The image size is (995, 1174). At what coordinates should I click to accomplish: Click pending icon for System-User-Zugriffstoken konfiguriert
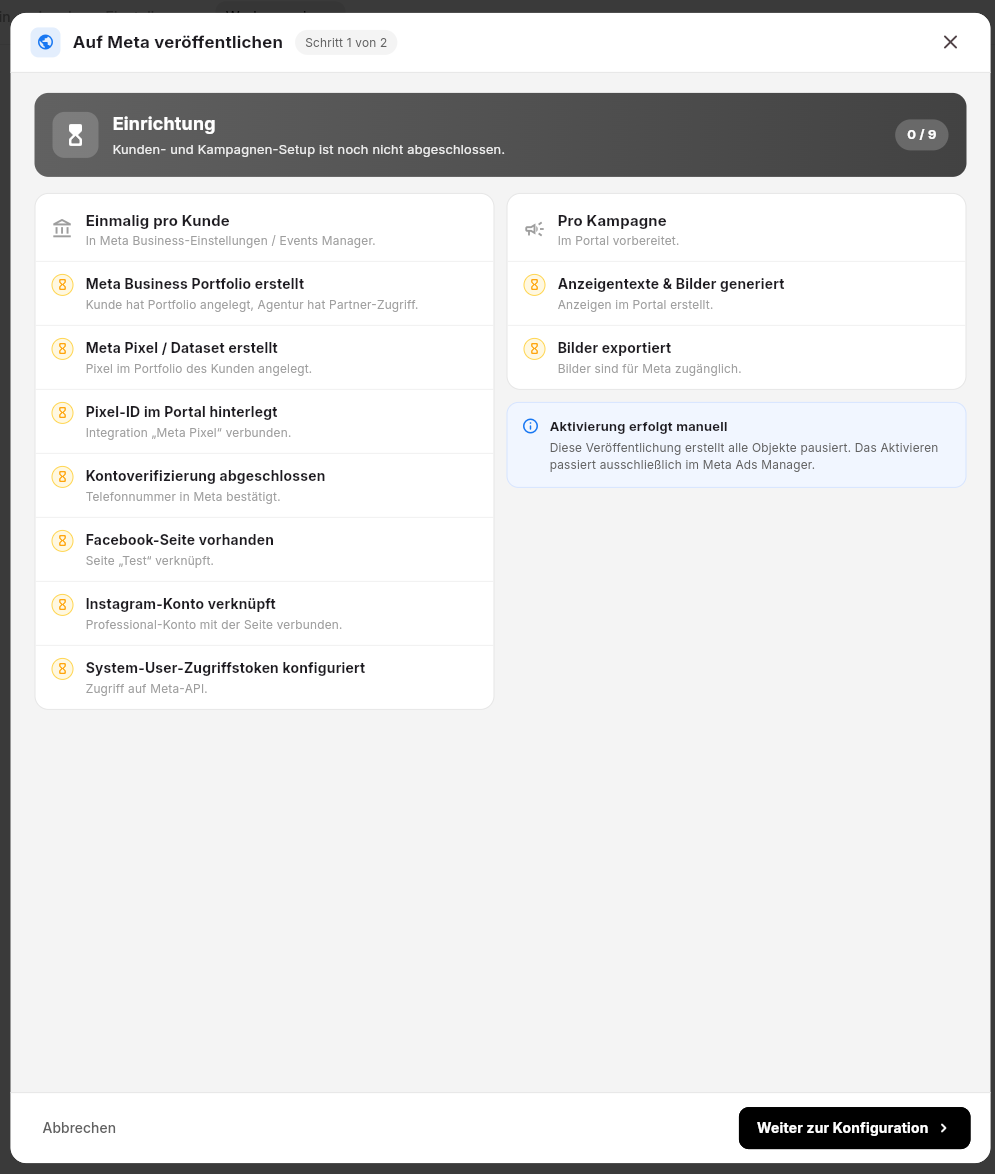click(62, 669)
